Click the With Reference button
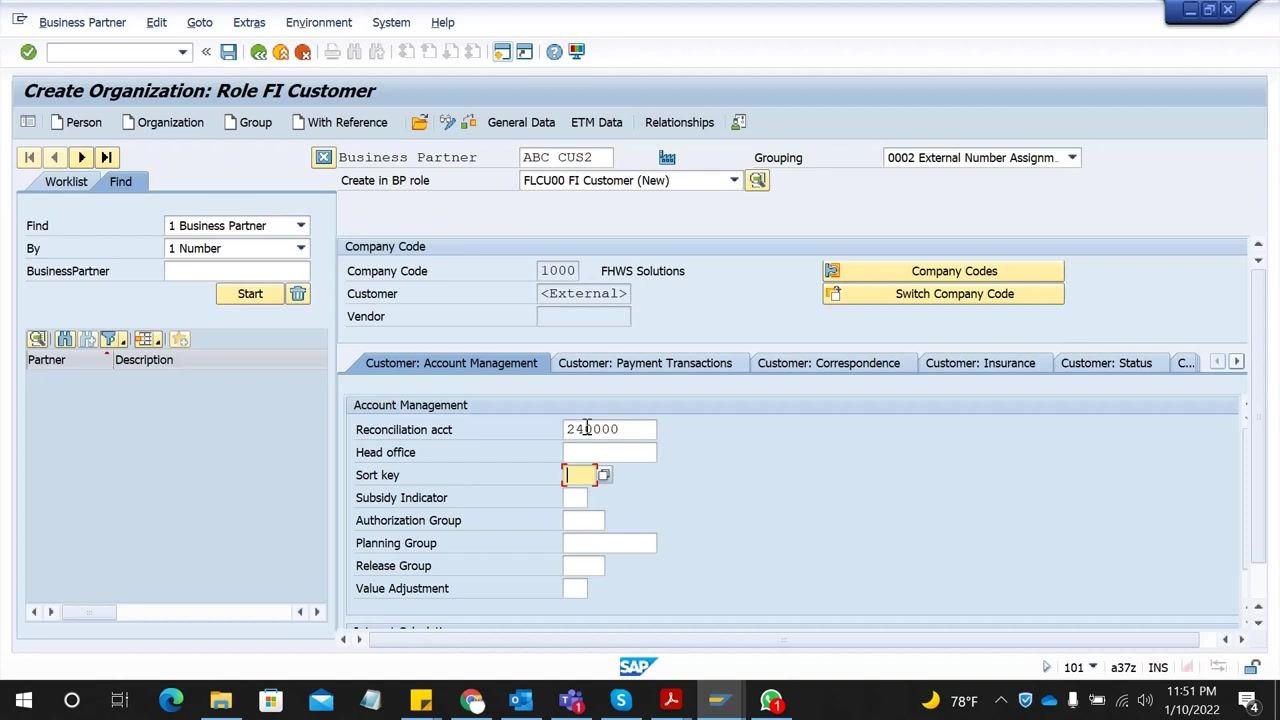This screenshot has width=1280, height=720. click(339, 122)
